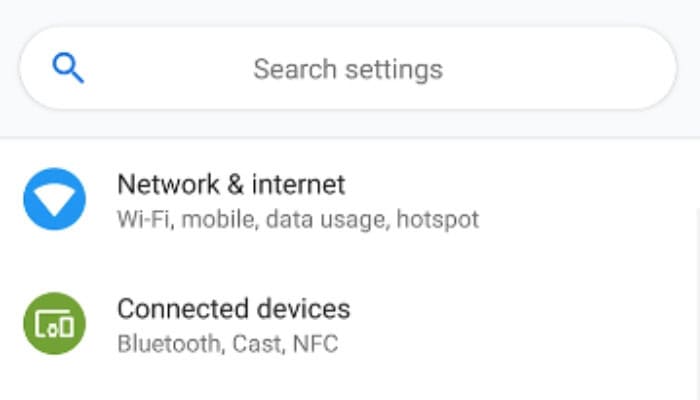The image size is (700, 400).
Task: Select the 'Network & internet' title text
Action: (x=231, y=184)
